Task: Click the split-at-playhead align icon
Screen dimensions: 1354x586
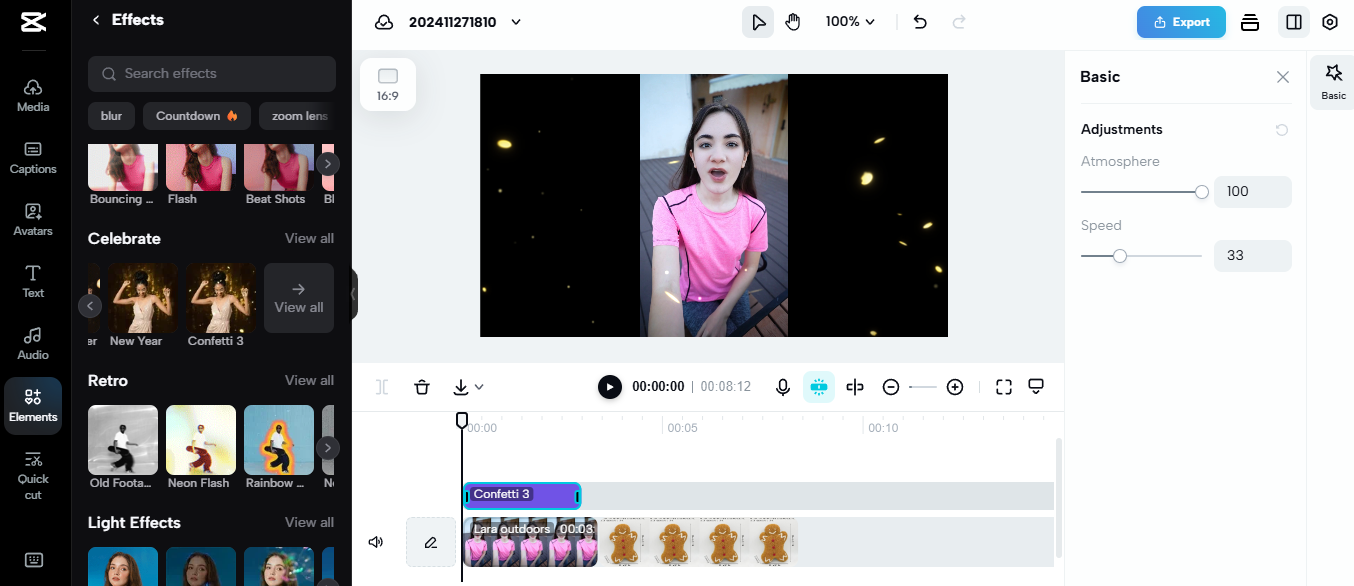Action: (855, 387)
